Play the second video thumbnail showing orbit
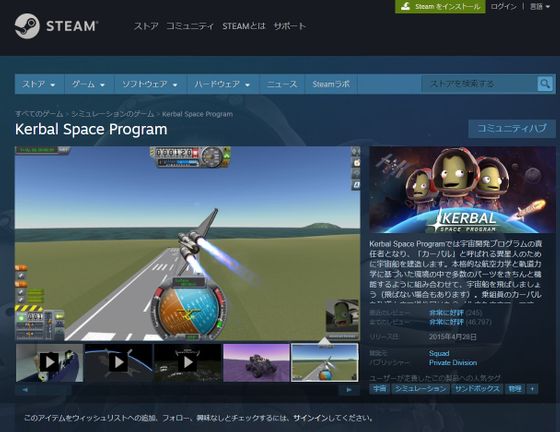This screenshot has width=560, height=432. pyautogui.click(x=118, y=362)
